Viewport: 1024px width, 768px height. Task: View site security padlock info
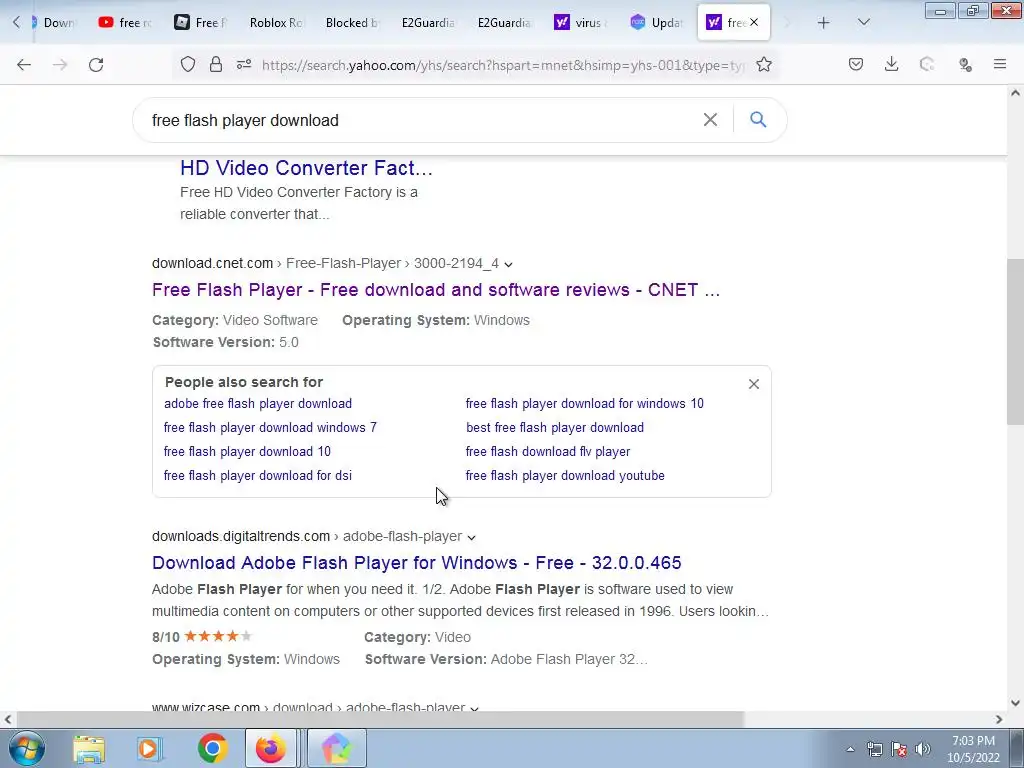(x=216, y=65)
